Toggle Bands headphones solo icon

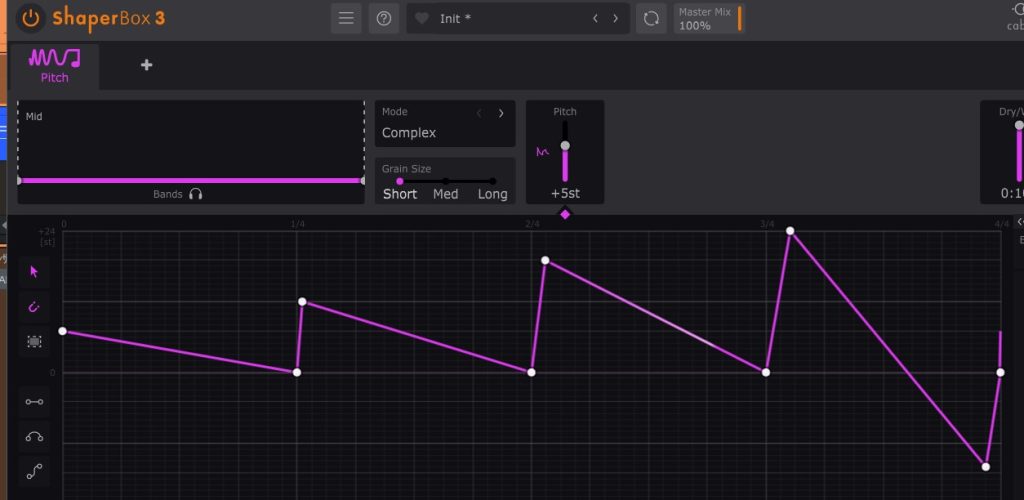pos(195,194)
